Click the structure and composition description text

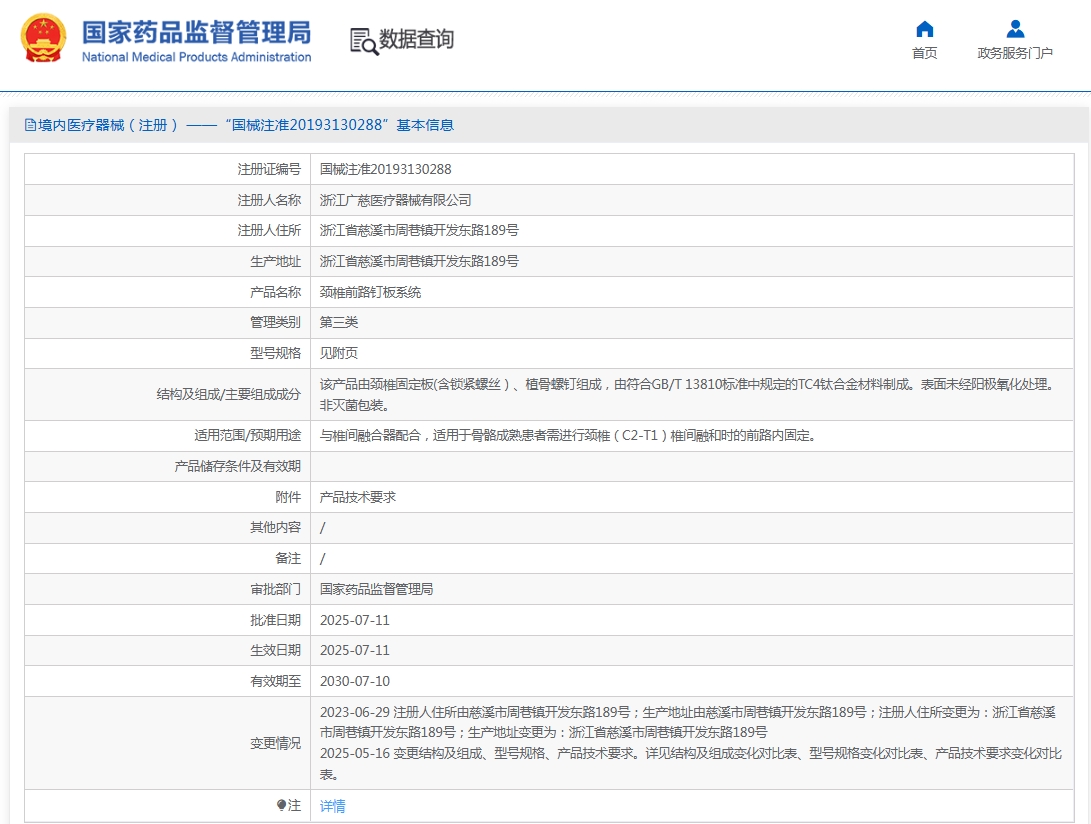688,395
